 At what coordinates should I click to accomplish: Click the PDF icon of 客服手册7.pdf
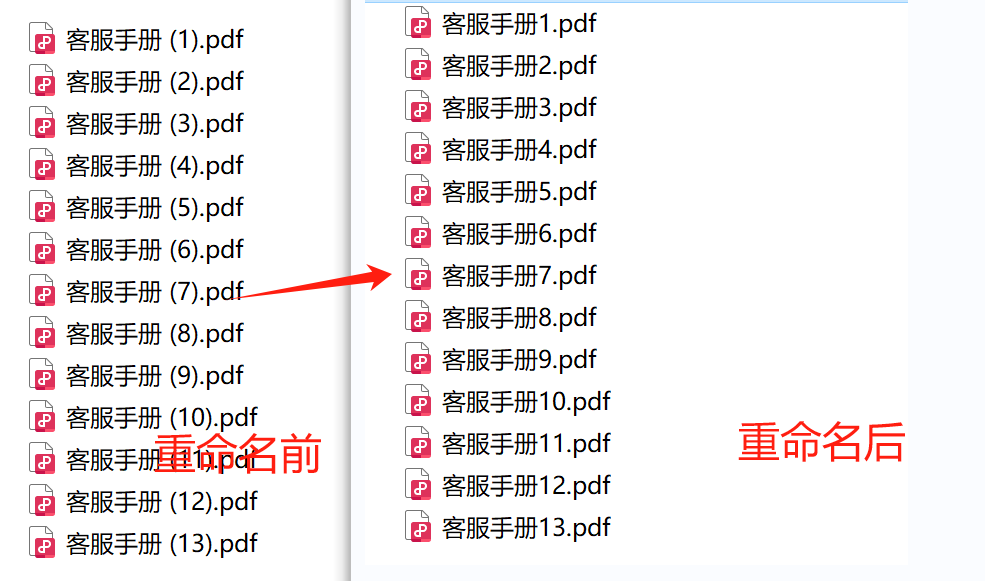pyautogui.click(x=418, y=275)
